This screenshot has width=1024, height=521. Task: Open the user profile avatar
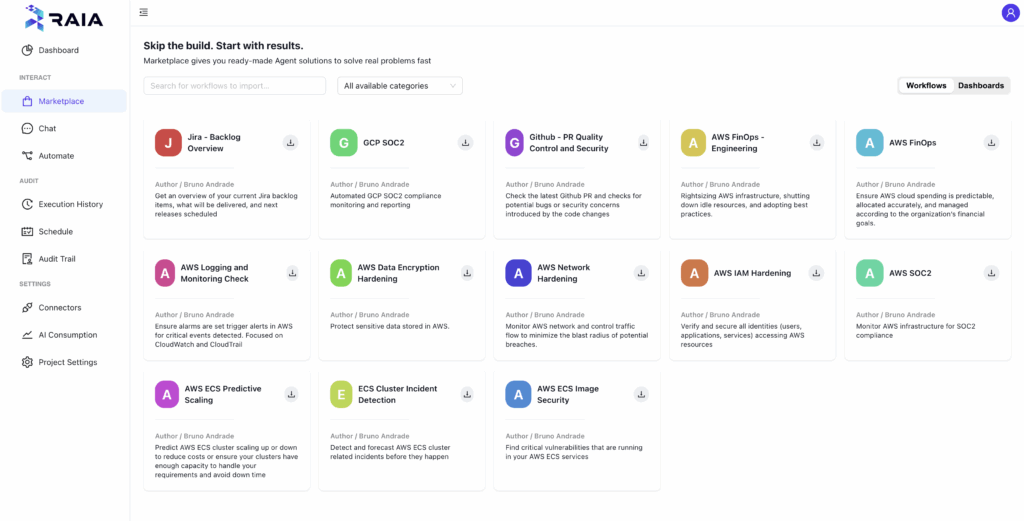1011,12
